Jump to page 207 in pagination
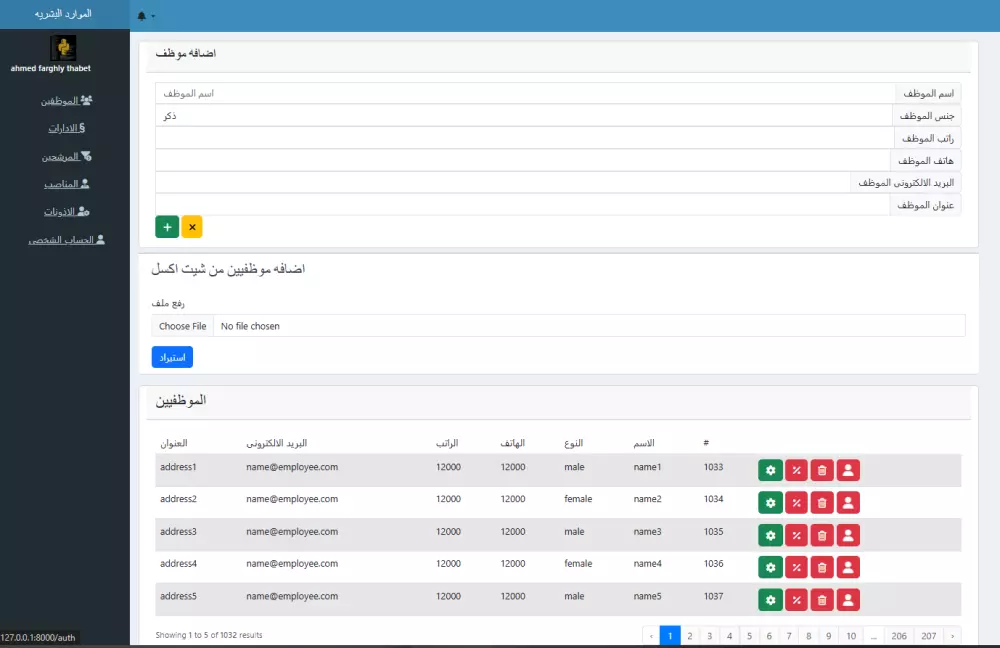 tap(929, 636)
